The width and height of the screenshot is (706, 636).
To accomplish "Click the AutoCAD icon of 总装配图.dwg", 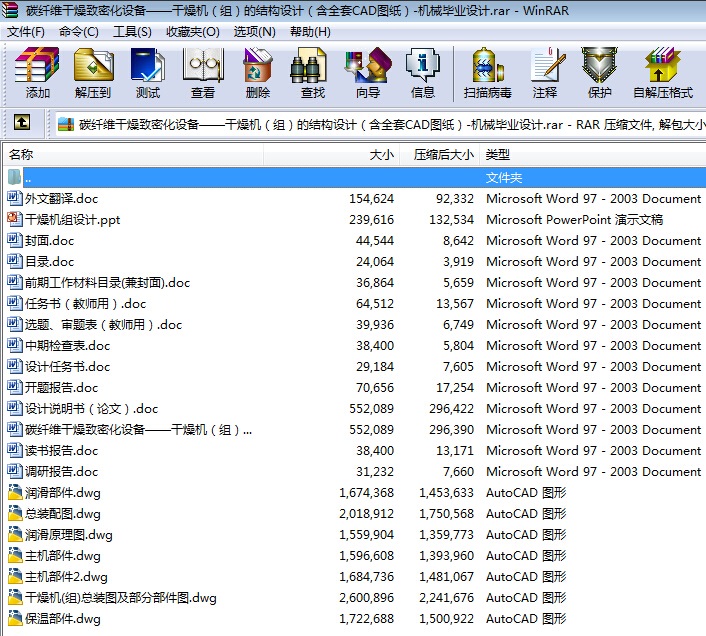I will [x=15, y=514].
